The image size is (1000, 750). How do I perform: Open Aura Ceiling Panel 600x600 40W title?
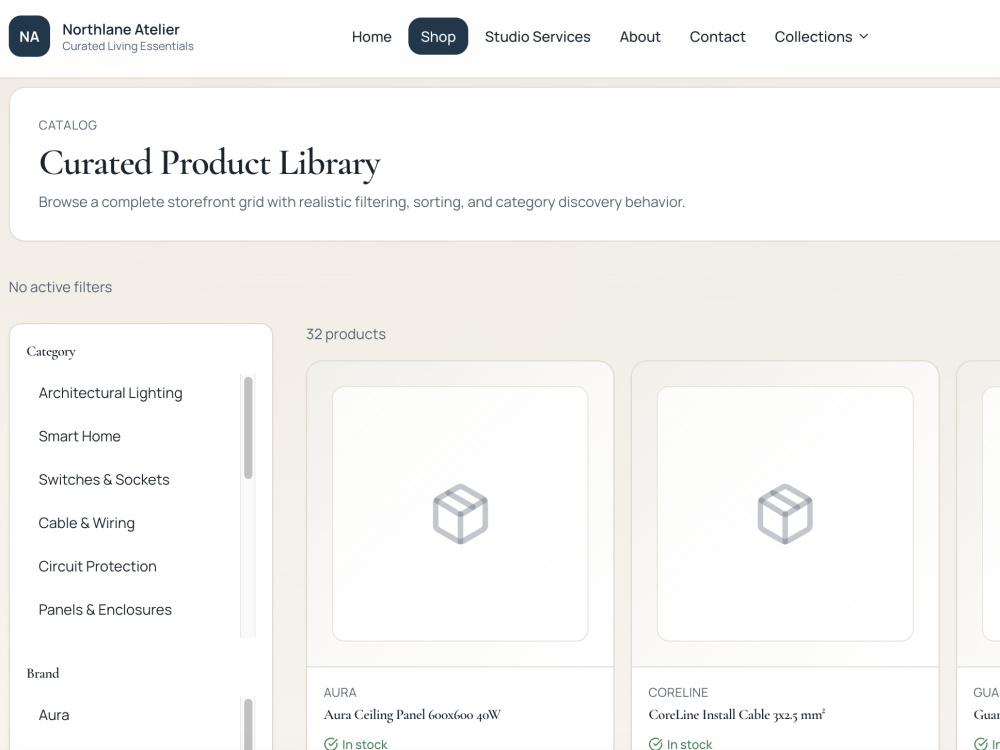(412, 715)
